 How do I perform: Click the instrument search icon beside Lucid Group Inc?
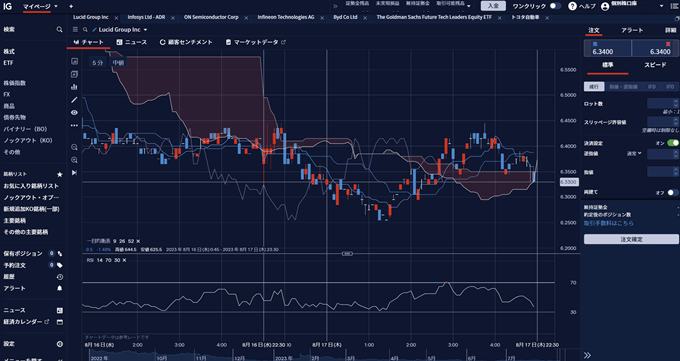(85, 30)
